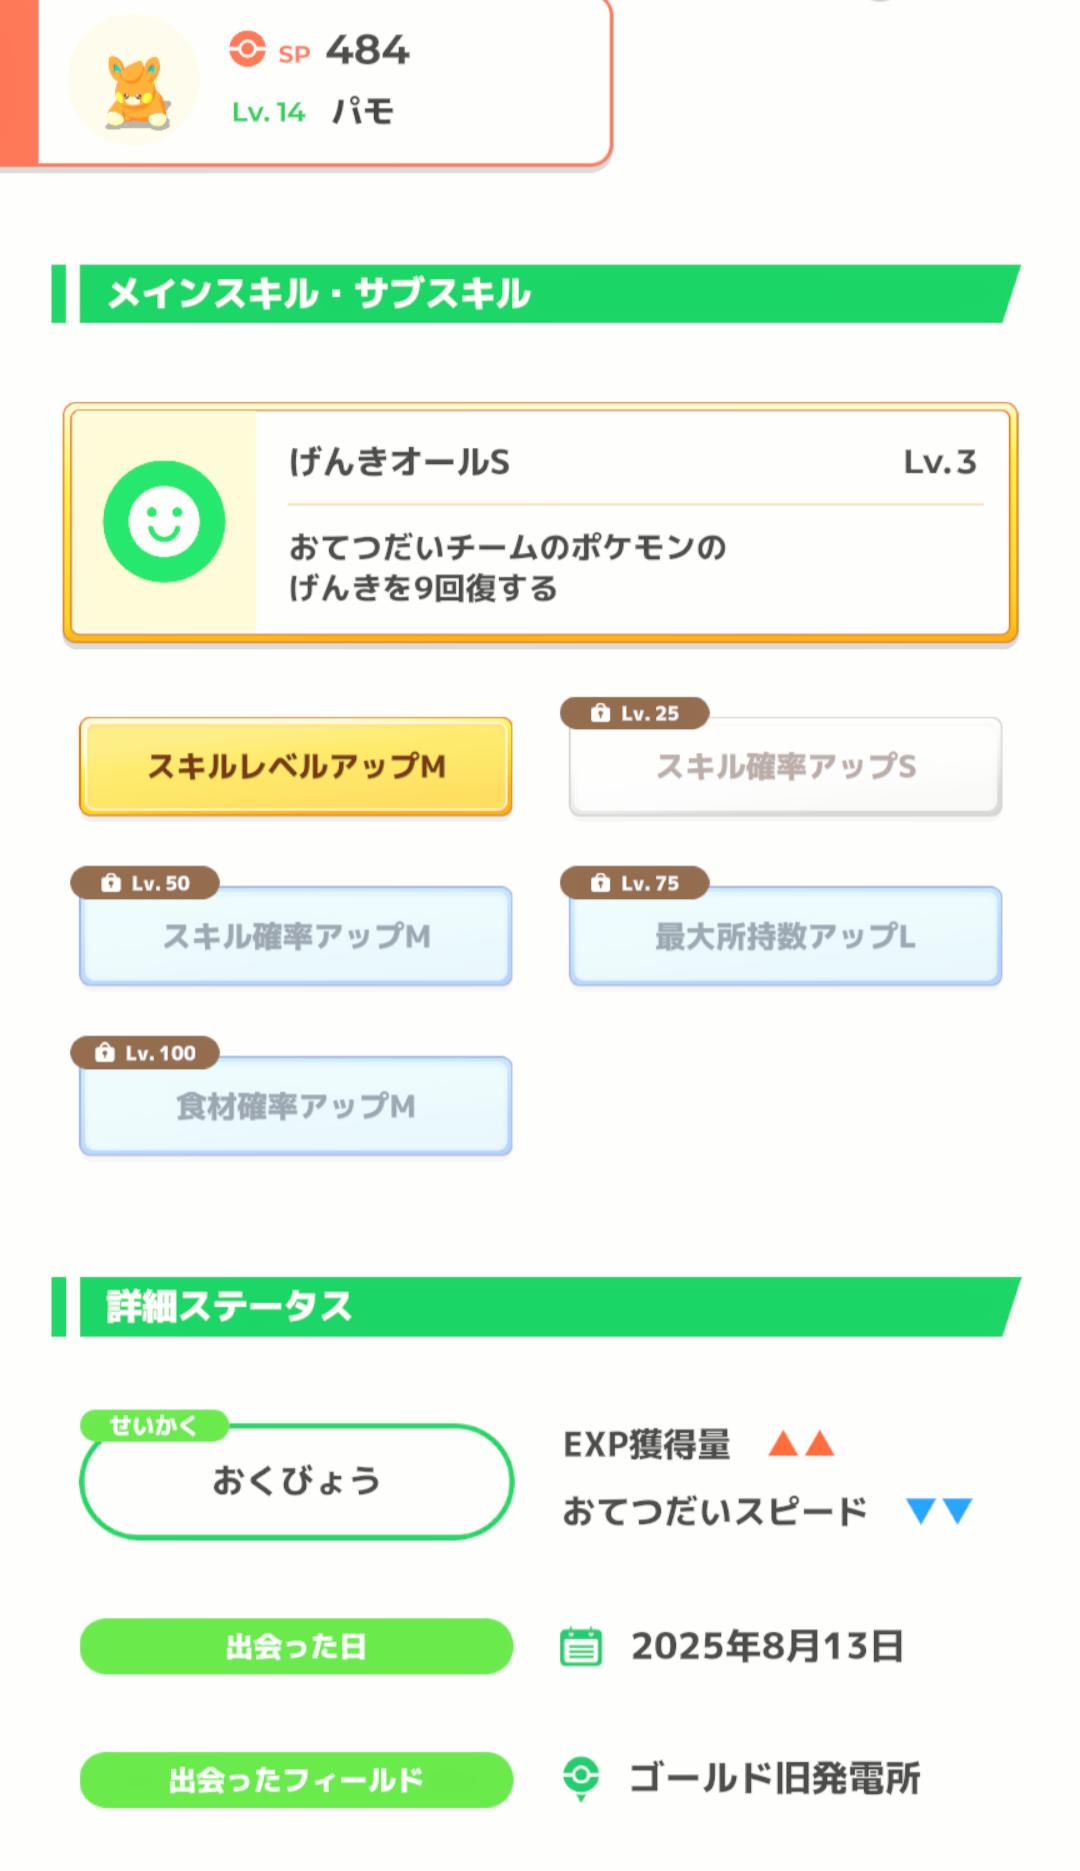Tap the Poké Ball SP icon

pyautogui.click(x=247, y=49)
